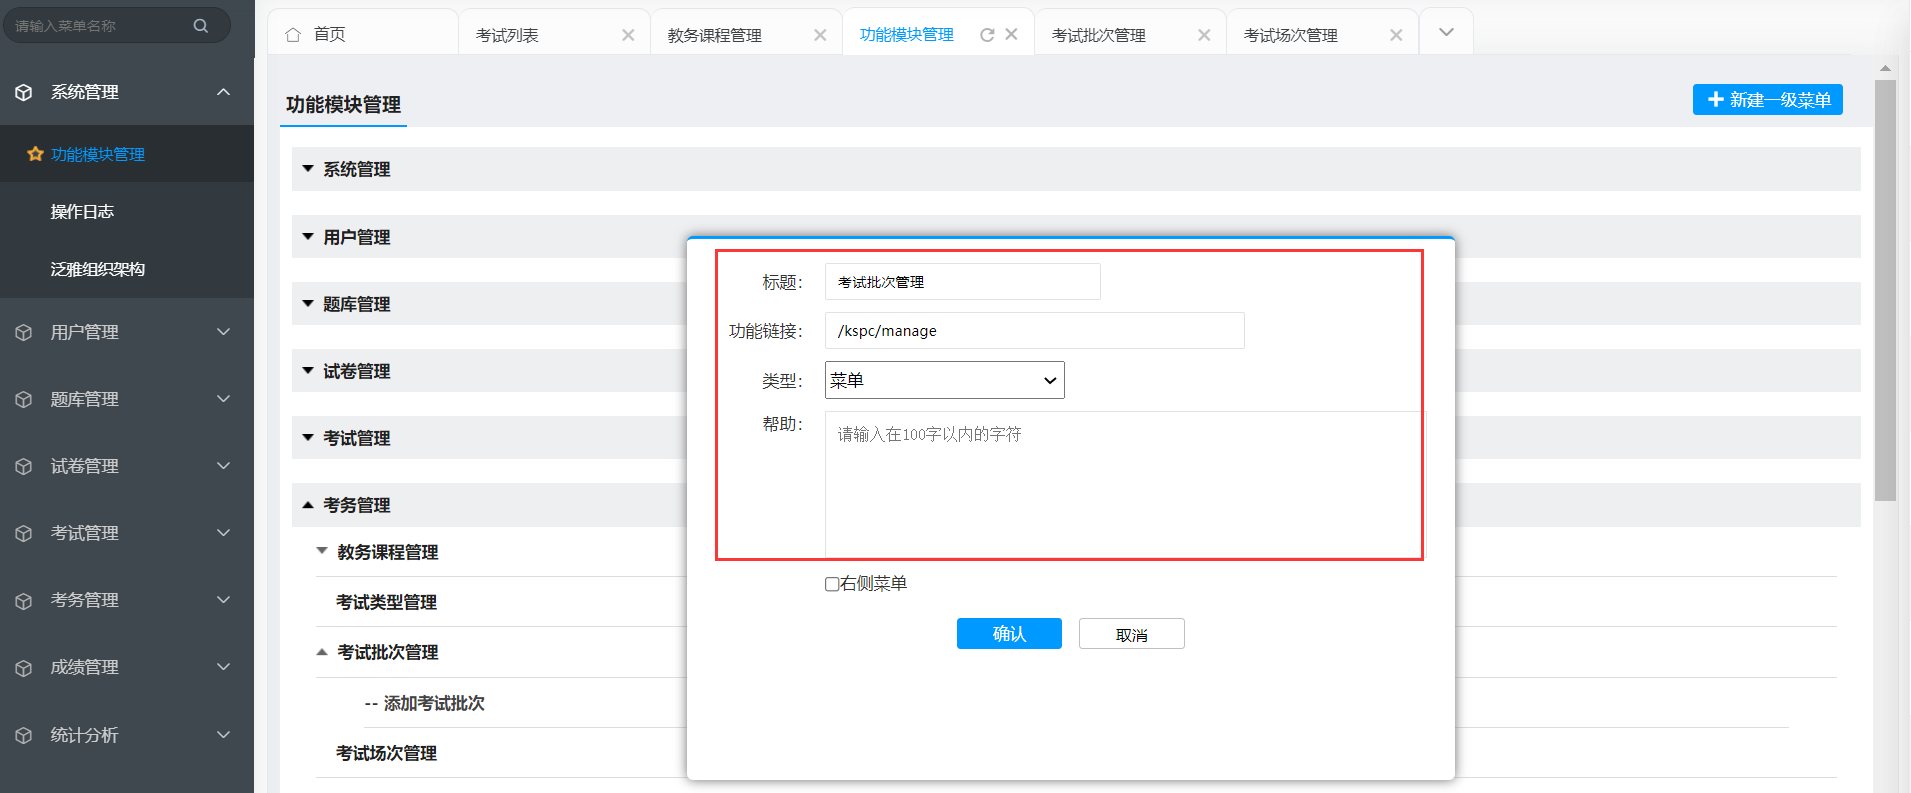Click the refresh icon on 功能模块管理 tab
Screen dimensions: 1911x793
(x=987, y=35)
